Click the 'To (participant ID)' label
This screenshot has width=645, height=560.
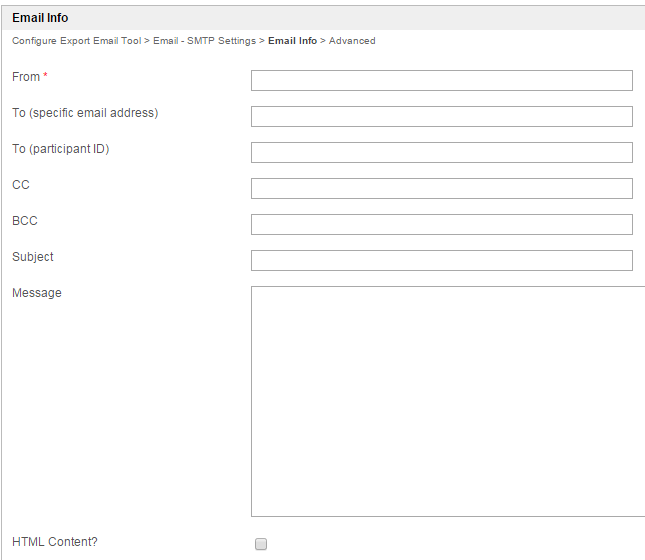pyautogui.click(x=60, y=149)
